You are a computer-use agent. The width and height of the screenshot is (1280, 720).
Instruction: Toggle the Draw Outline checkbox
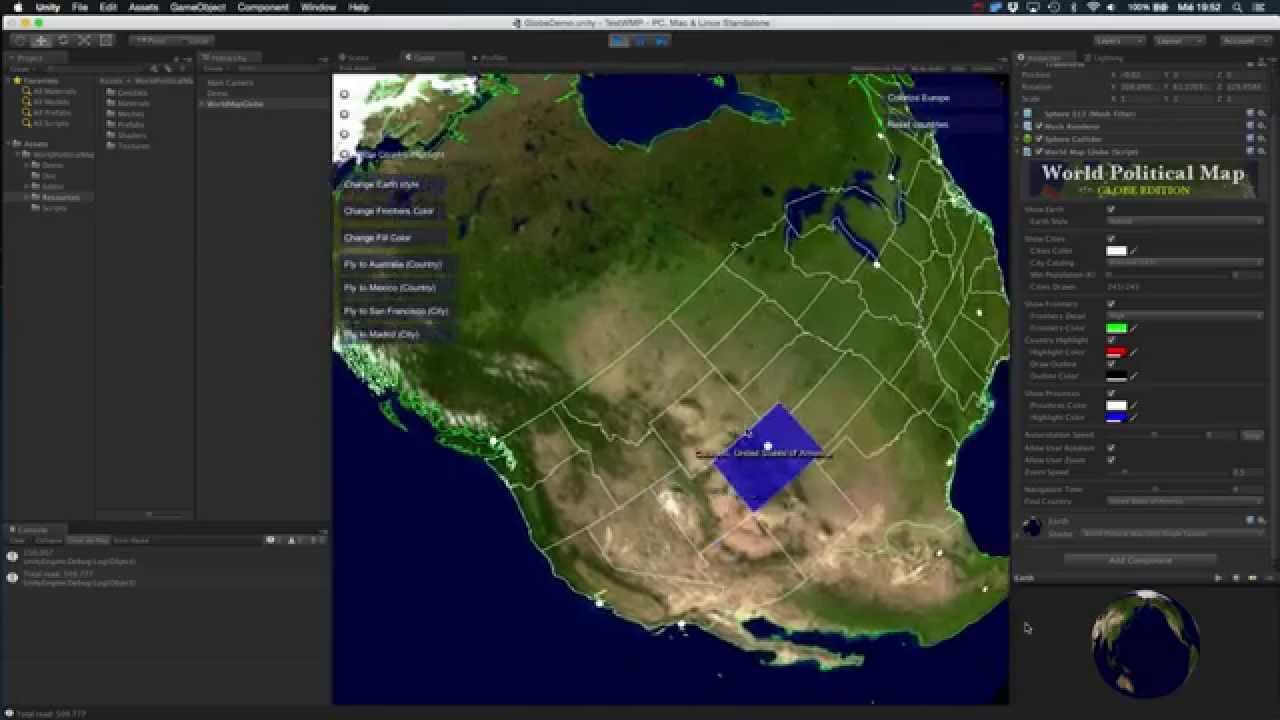[x=1111, y=364]
